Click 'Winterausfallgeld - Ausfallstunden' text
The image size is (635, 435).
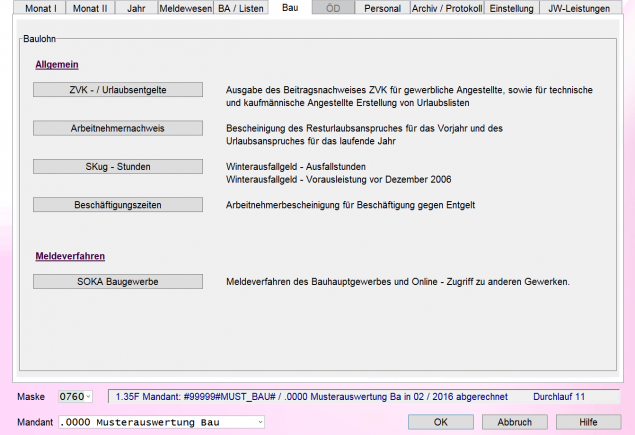[x=296, y=166]
